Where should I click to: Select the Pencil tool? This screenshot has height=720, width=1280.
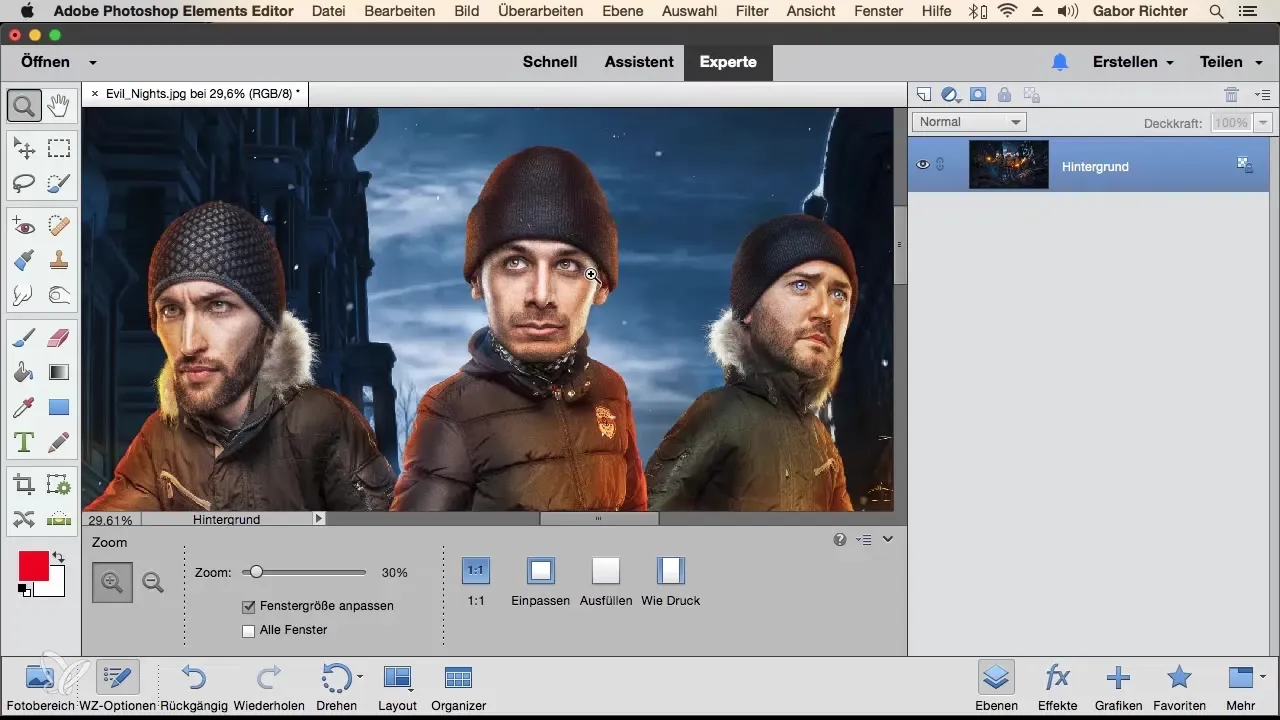click(x=59, y=441)
